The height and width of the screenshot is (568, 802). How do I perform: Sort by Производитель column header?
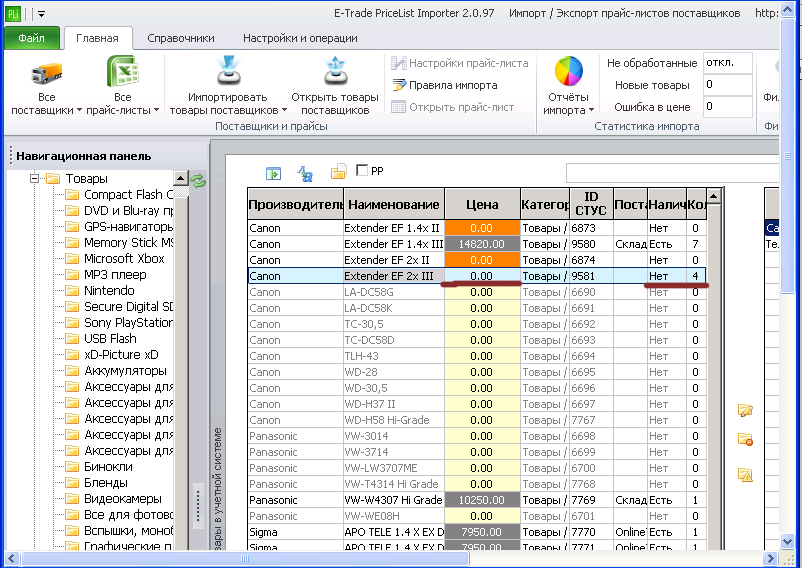tap(296, 204)
